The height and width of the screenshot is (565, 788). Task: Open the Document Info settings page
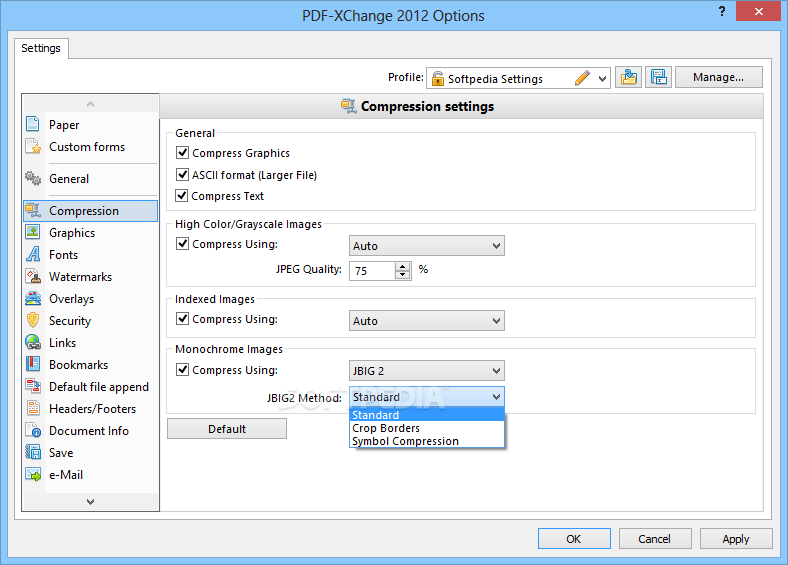tap(89, 431)
